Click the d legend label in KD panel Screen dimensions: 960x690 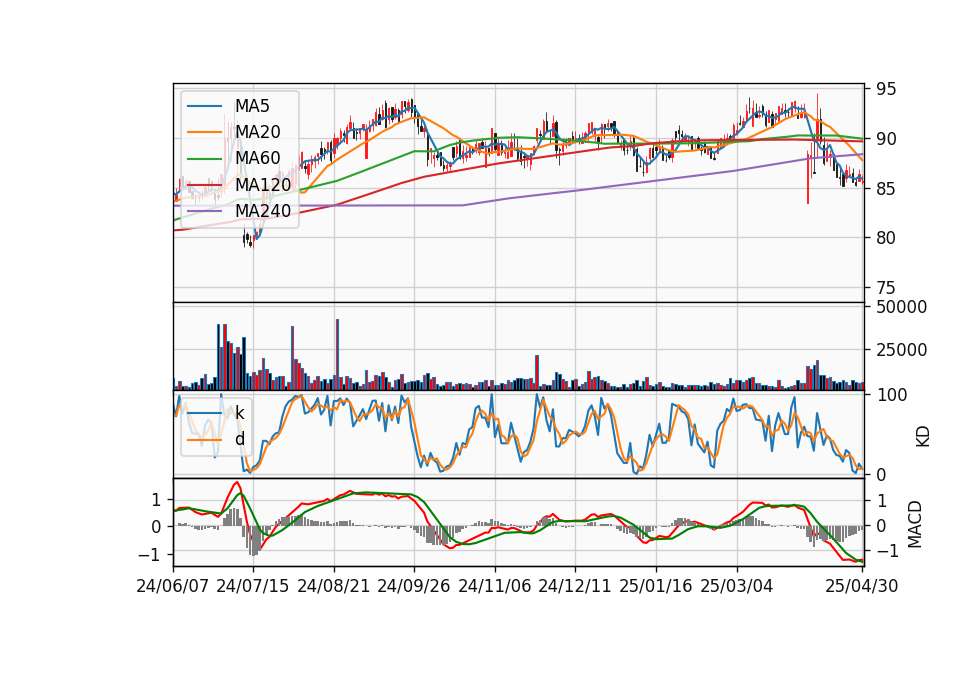(240, 439)
